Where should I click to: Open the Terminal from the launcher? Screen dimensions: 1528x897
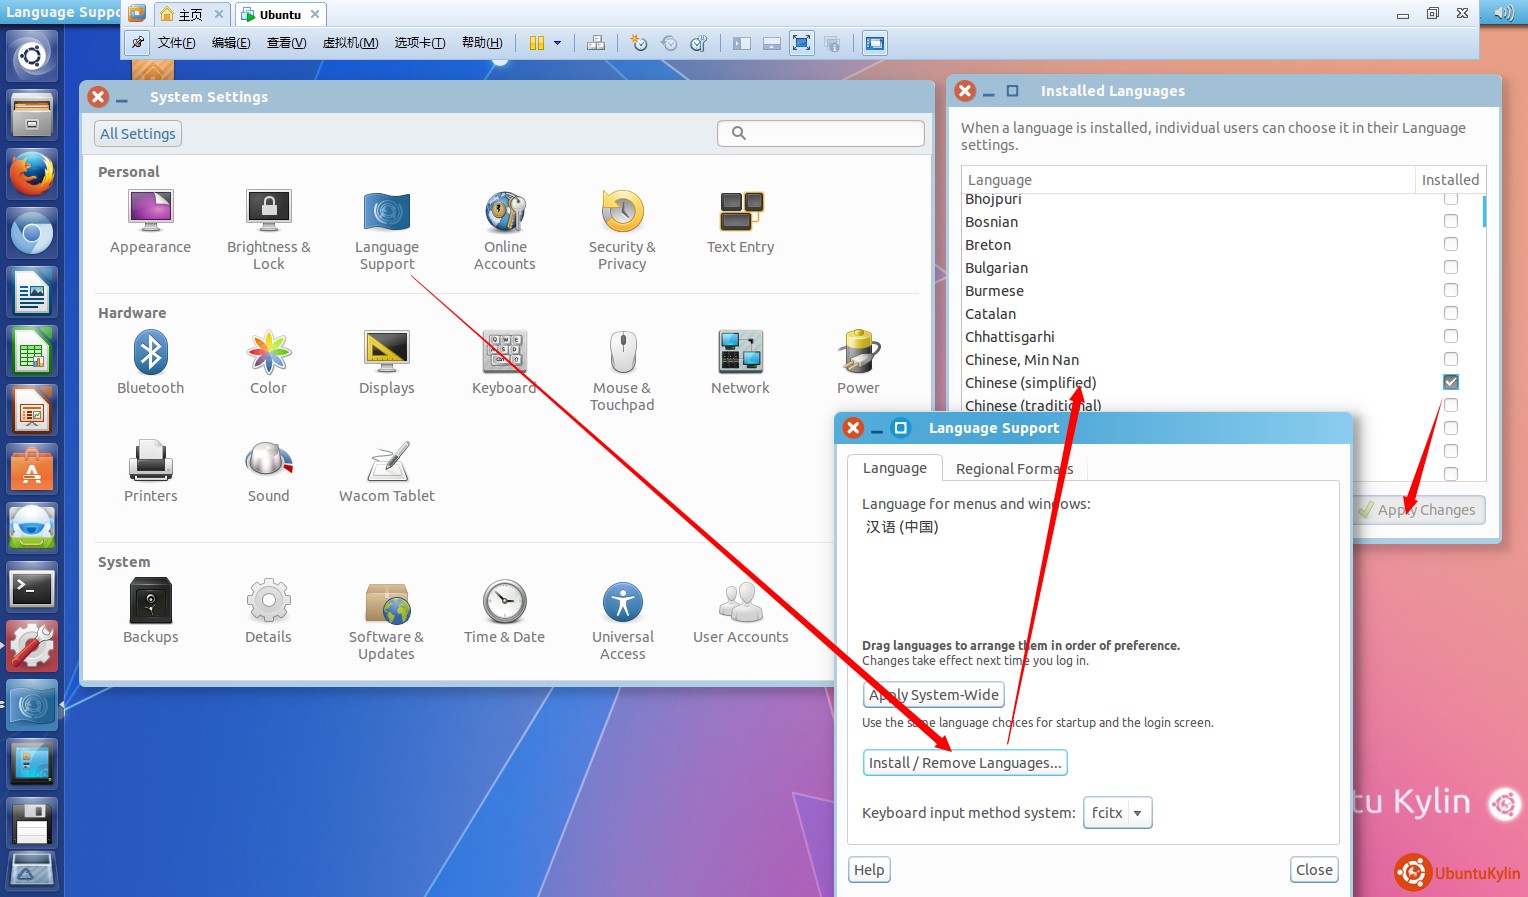(31, 589)
